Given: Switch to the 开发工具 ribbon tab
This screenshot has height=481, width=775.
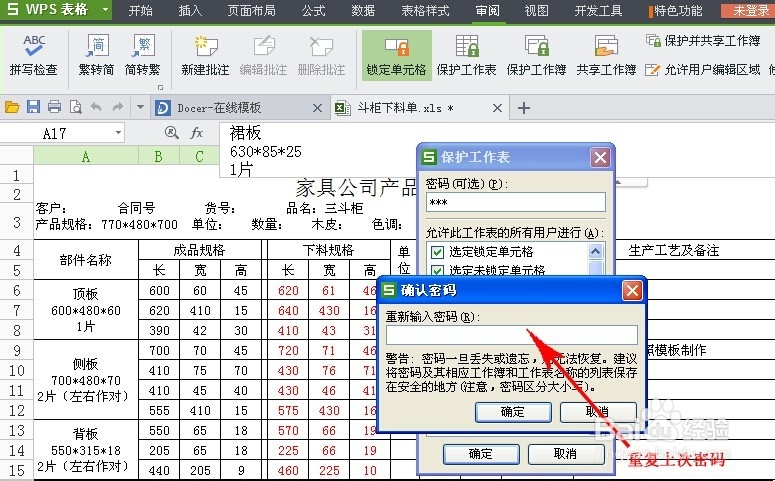Looking at the screenshot, I should click(598, 10).
